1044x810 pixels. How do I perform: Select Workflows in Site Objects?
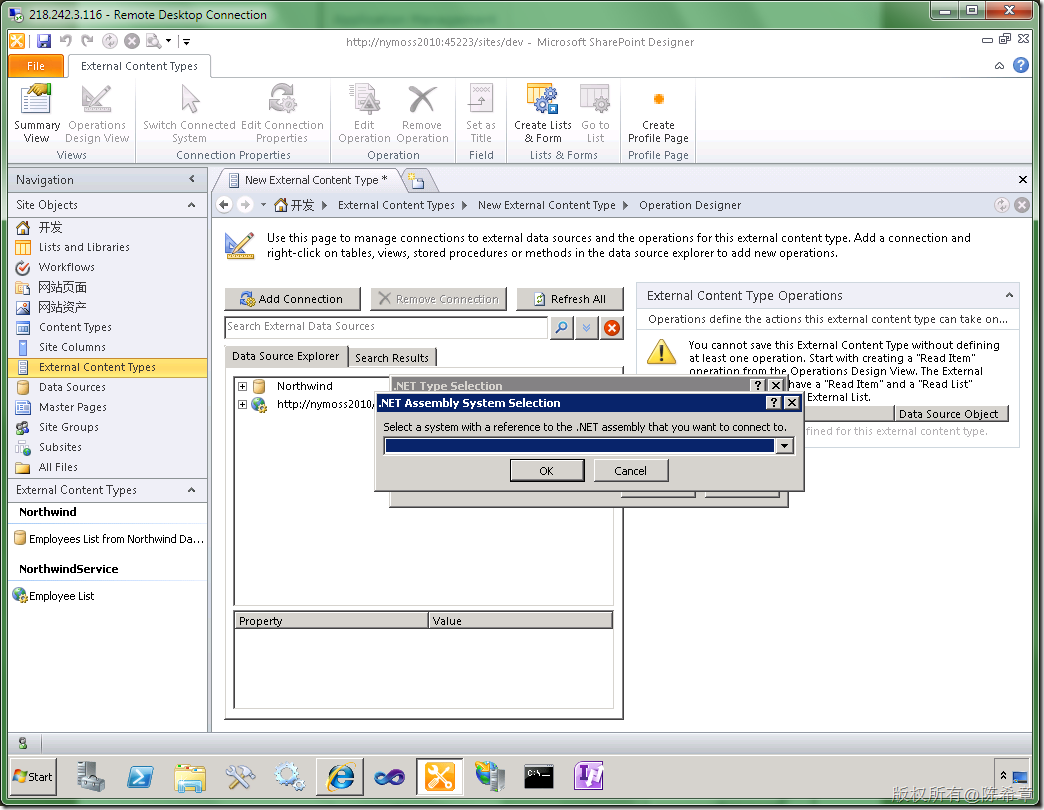pos(67,267)
